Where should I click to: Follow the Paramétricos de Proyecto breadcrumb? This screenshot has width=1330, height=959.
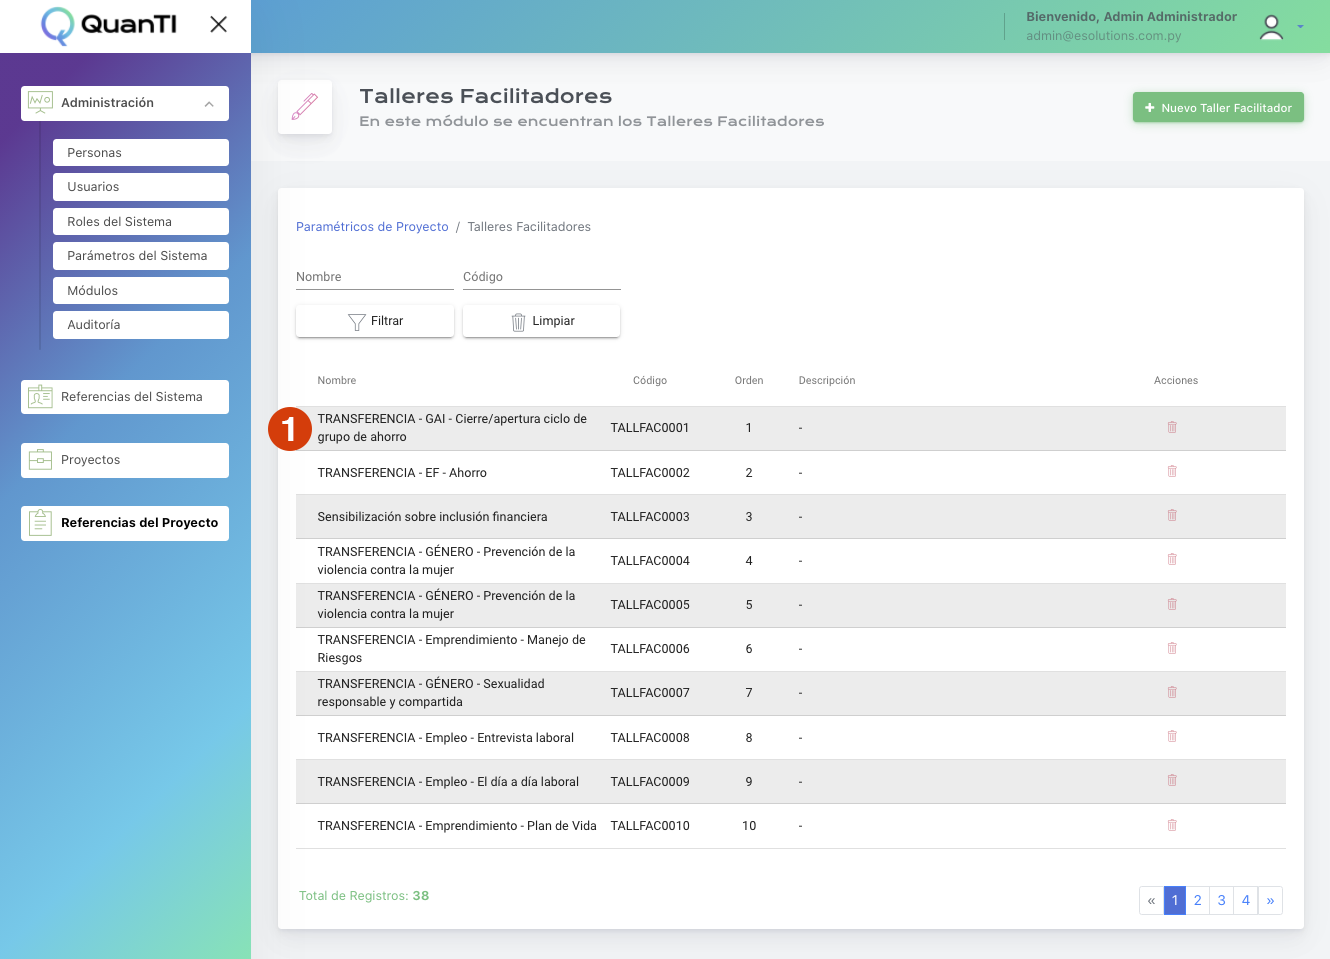[x=372, y=227]
